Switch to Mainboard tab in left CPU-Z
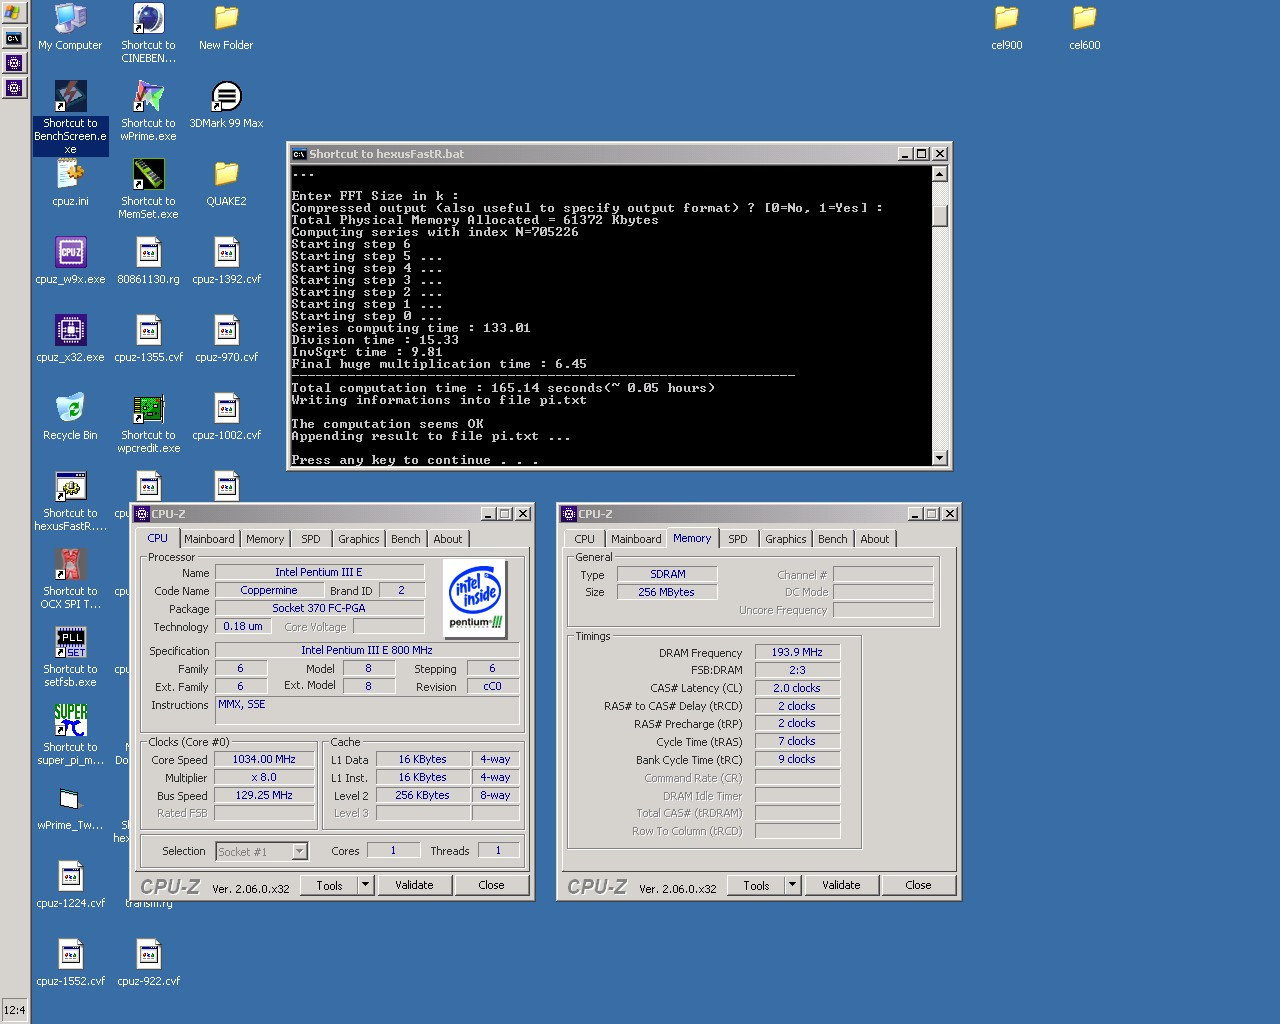 point(209,539)
